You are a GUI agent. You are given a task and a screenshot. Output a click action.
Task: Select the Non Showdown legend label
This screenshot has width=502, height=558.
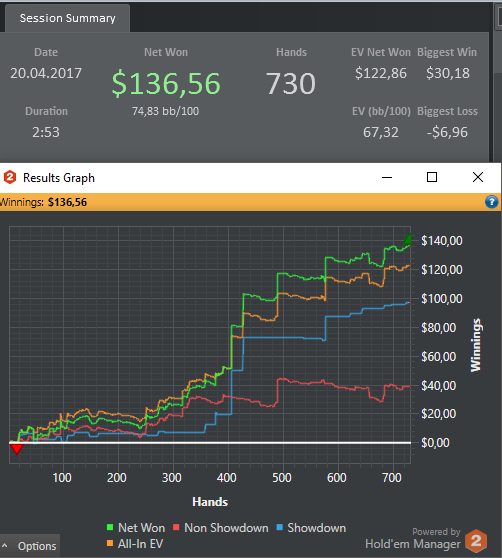click(226, 528)
